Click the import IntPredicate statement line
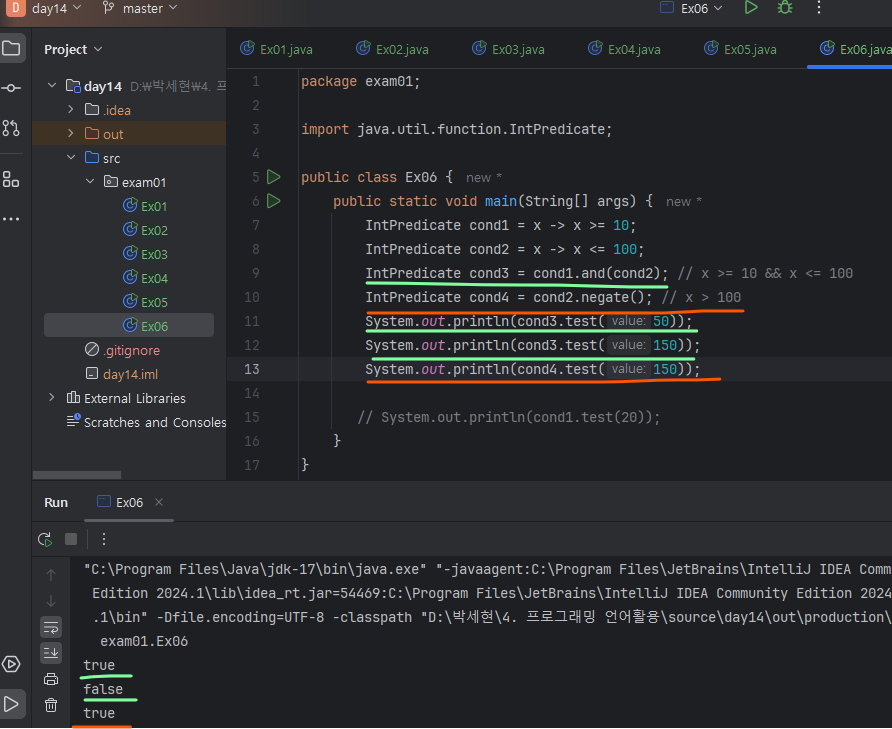This screenshot has width=892, height=729. [x=457, y=129]
